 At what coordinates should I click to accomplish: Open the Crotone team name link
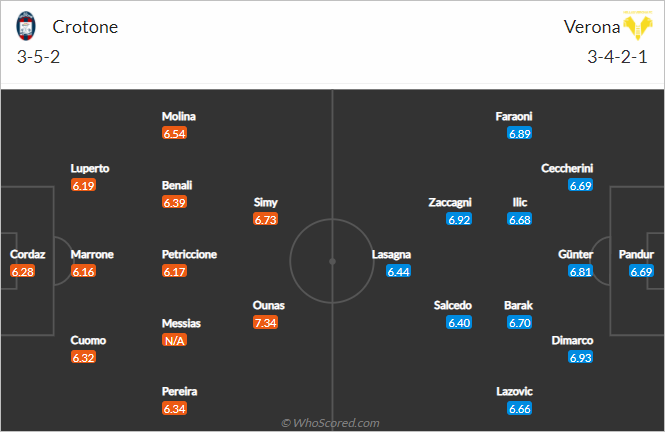(85, 27)
